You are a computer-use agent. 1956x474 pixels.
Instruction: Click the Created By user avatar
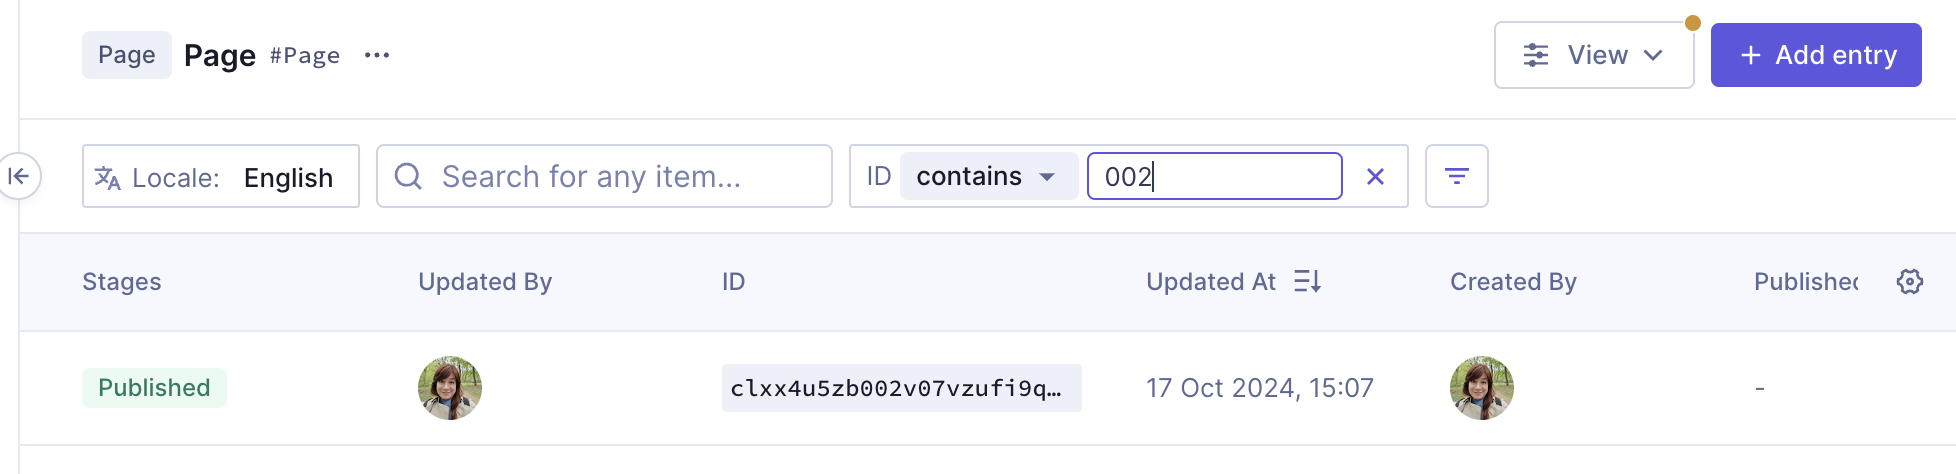[x=1481, y=388]
